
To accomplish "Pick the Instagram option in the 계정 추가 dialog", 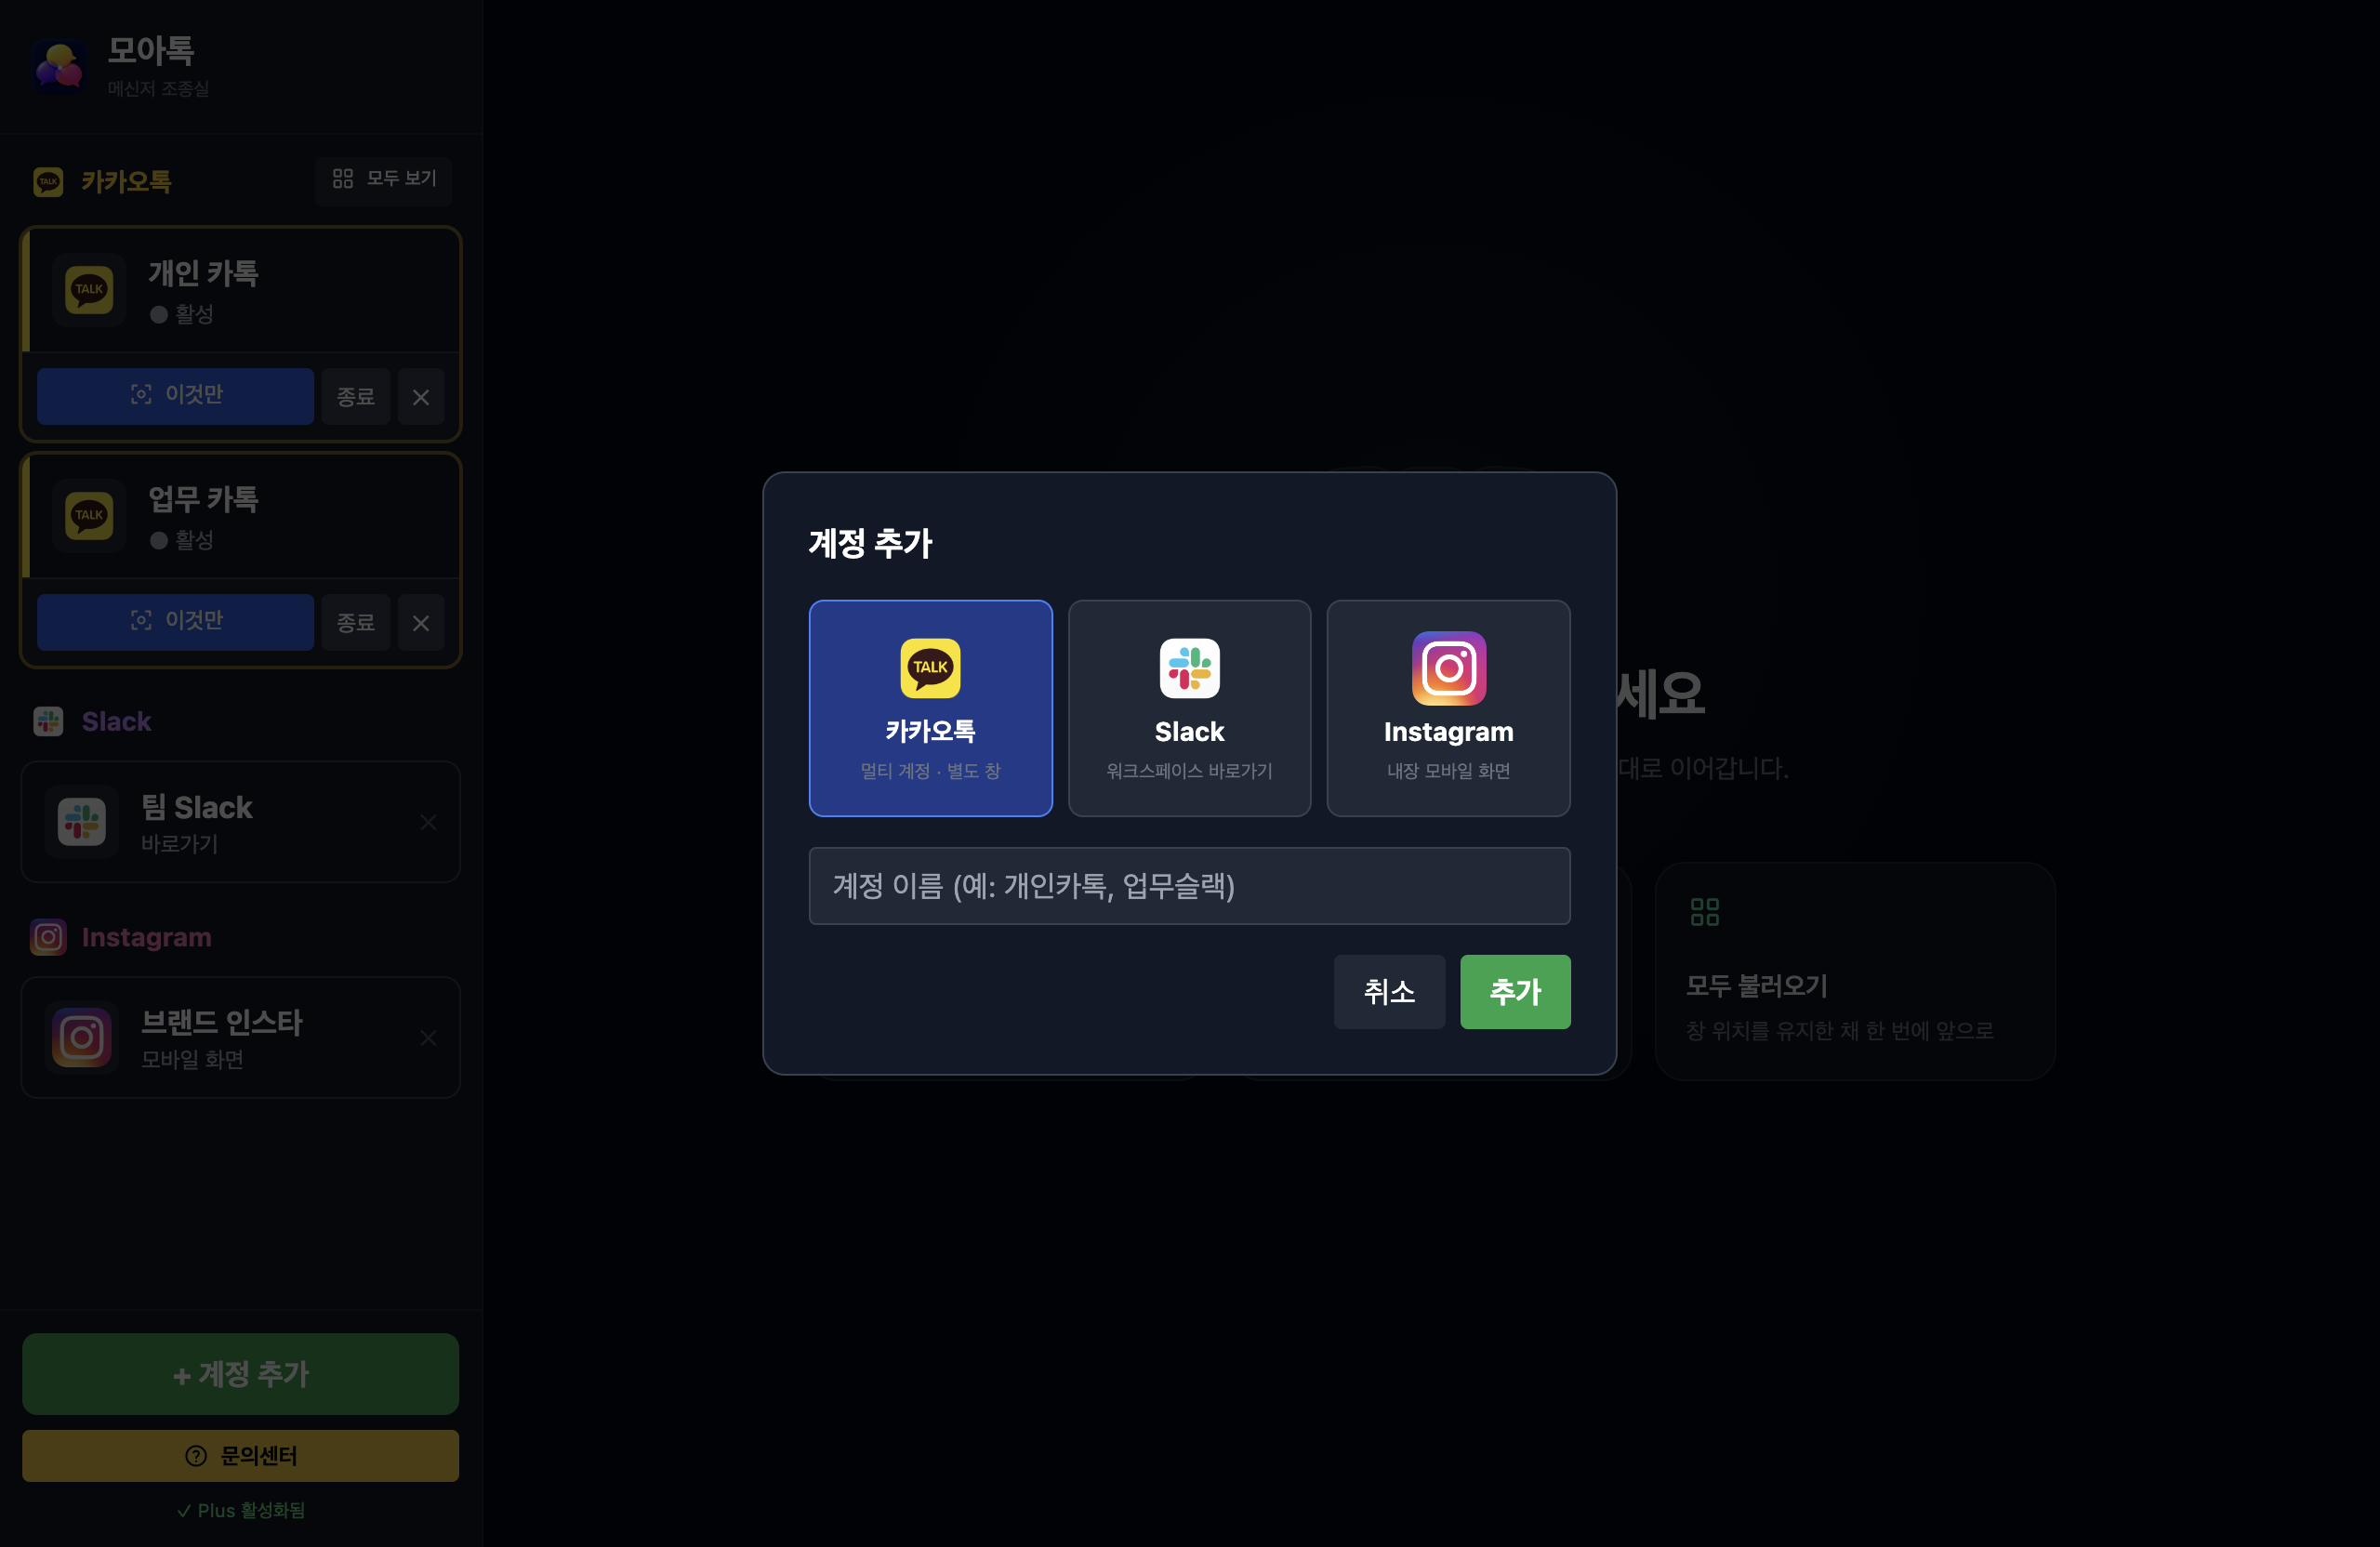I will [x=1448, y=708].
